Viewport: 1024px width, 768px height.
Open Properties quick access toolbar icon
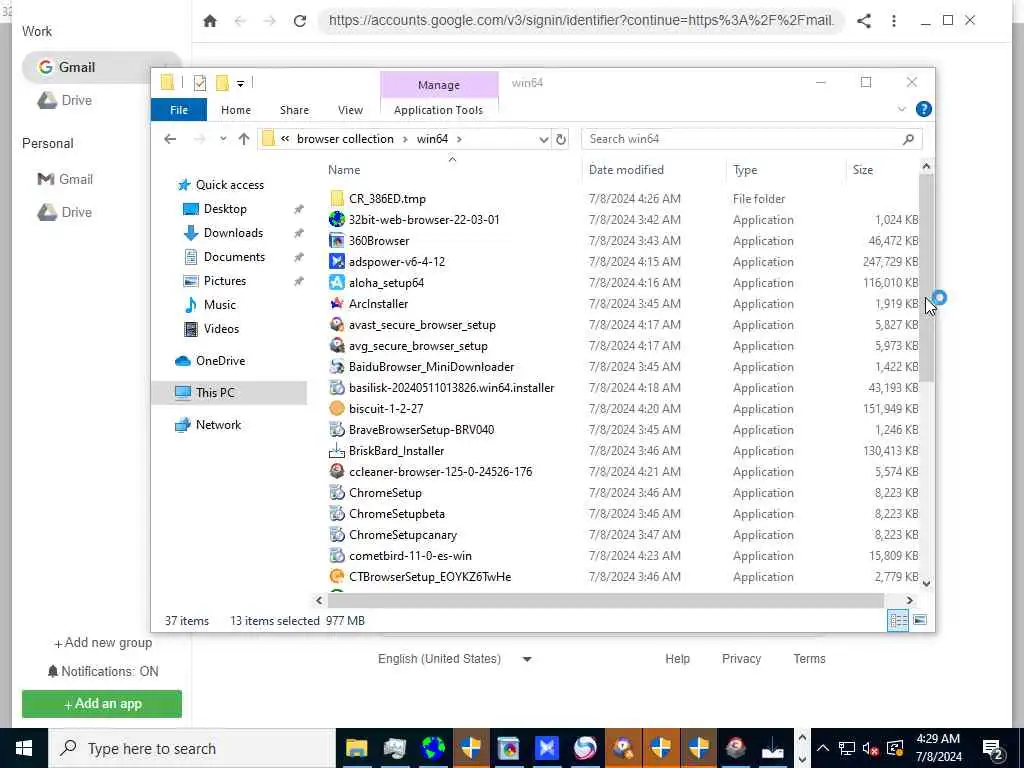[x=200, y=83]
